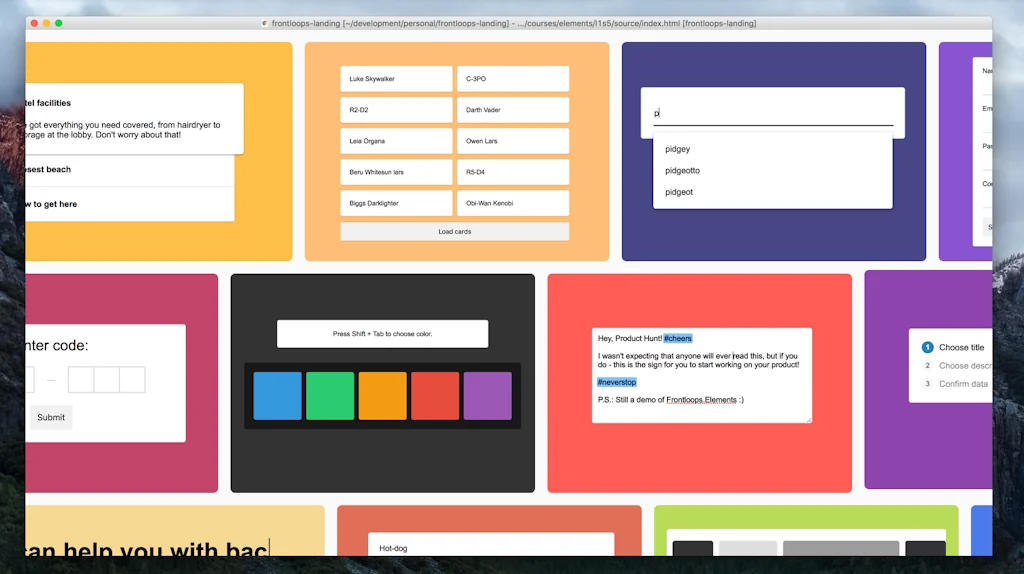The width and height of the screenshot is (1024, 574).
Task: Select the R5-D4 card
Action: (513, 172)
